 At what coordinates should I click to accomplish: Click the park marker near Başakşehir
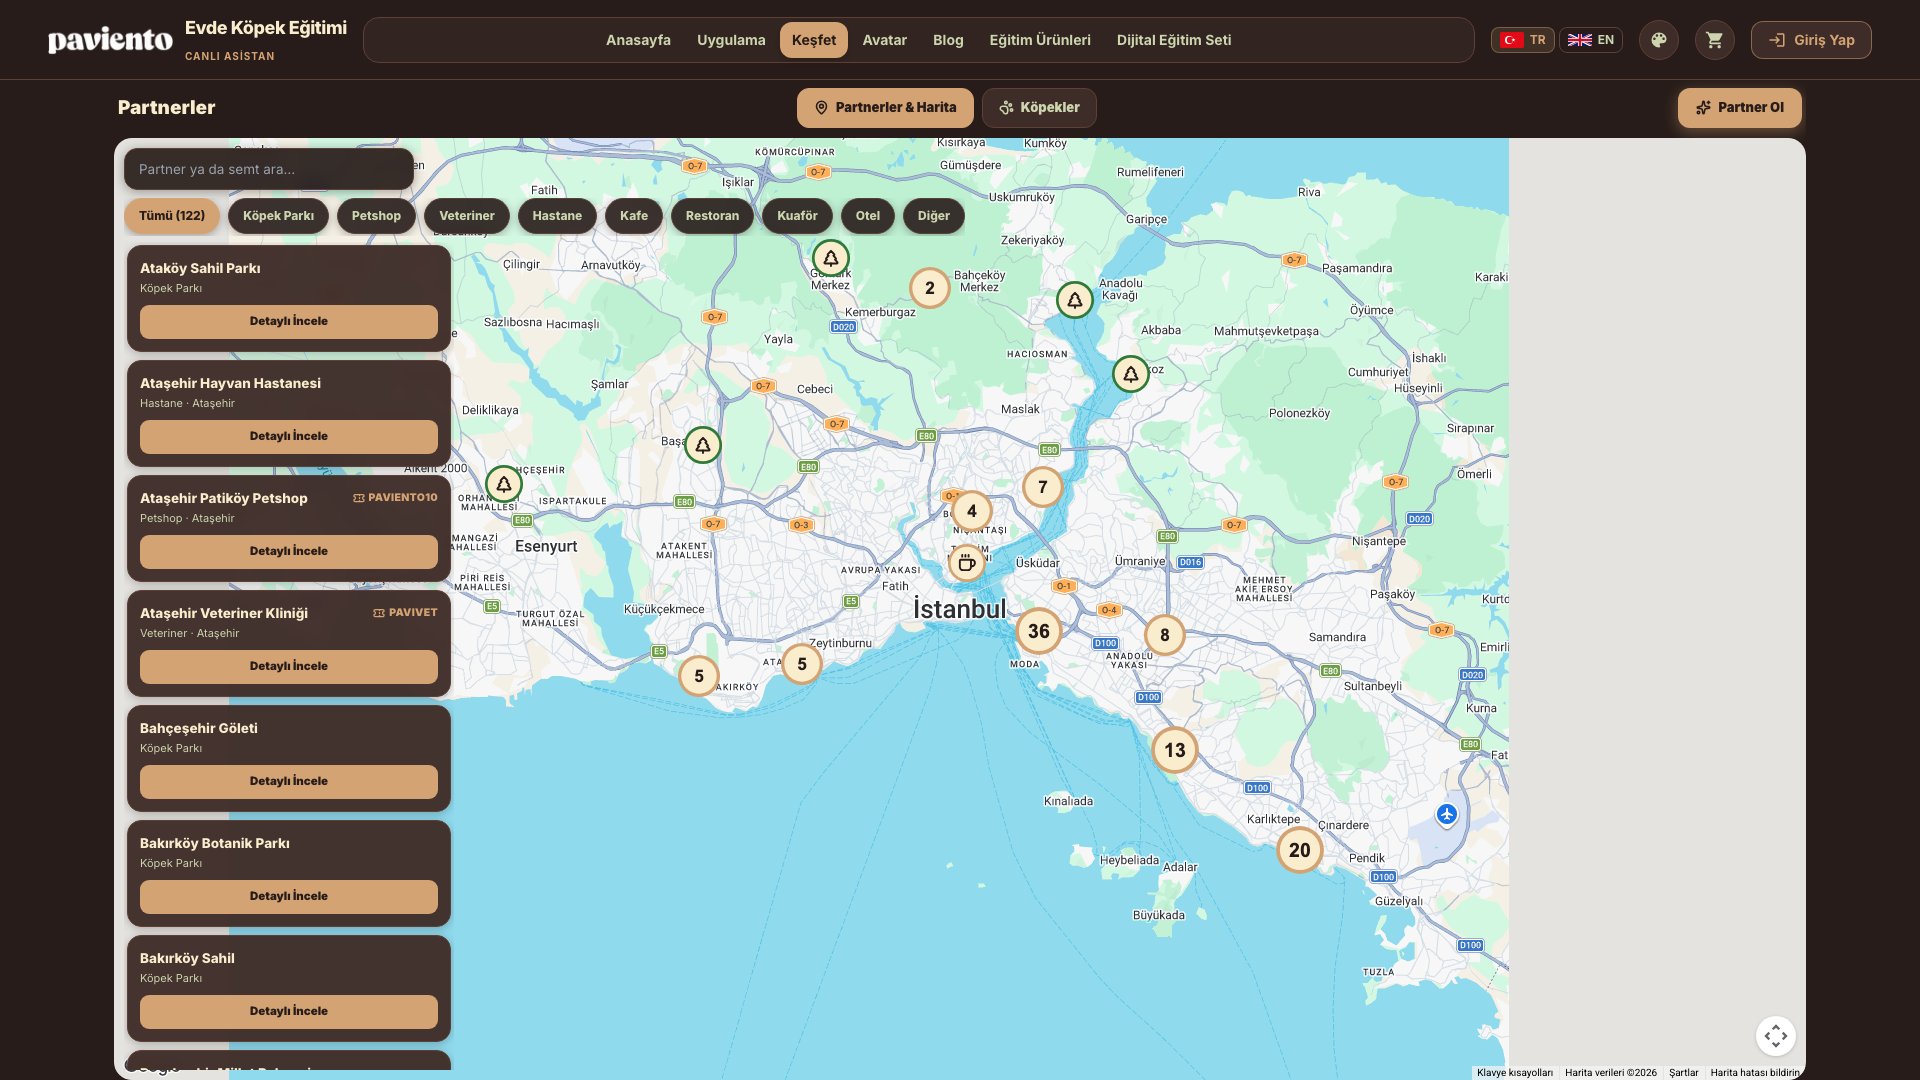(703, 445)
